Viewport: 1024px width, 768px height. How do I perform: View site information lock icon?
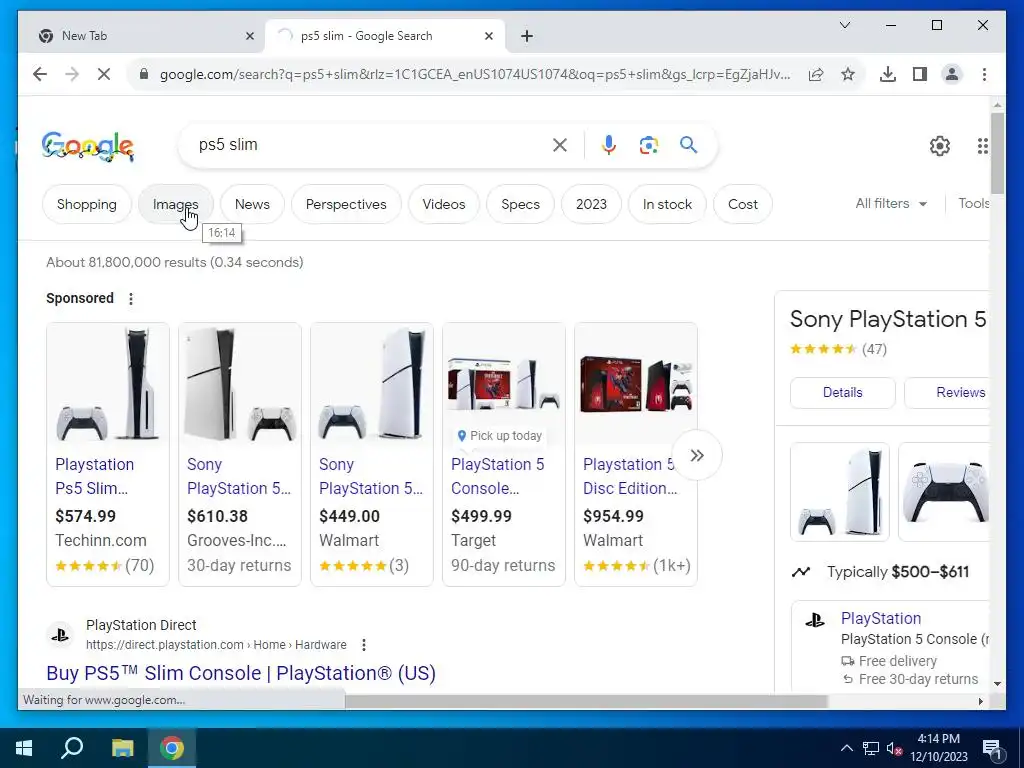144,74
